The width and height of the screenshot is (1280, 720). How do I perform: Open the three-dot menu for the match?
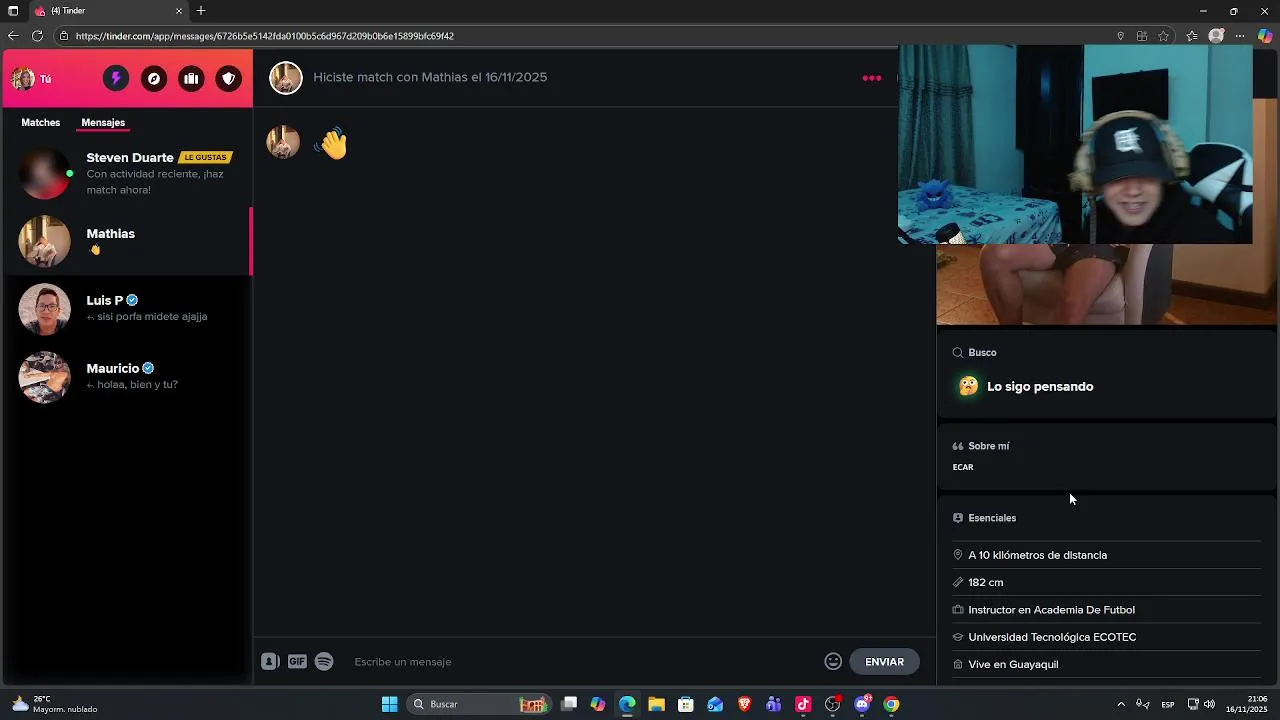[x=872, y=78]
